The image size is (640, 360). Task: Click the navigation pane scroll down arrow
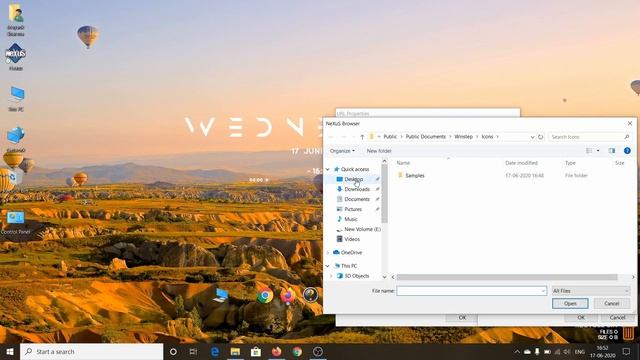click(x=384, y=277)
